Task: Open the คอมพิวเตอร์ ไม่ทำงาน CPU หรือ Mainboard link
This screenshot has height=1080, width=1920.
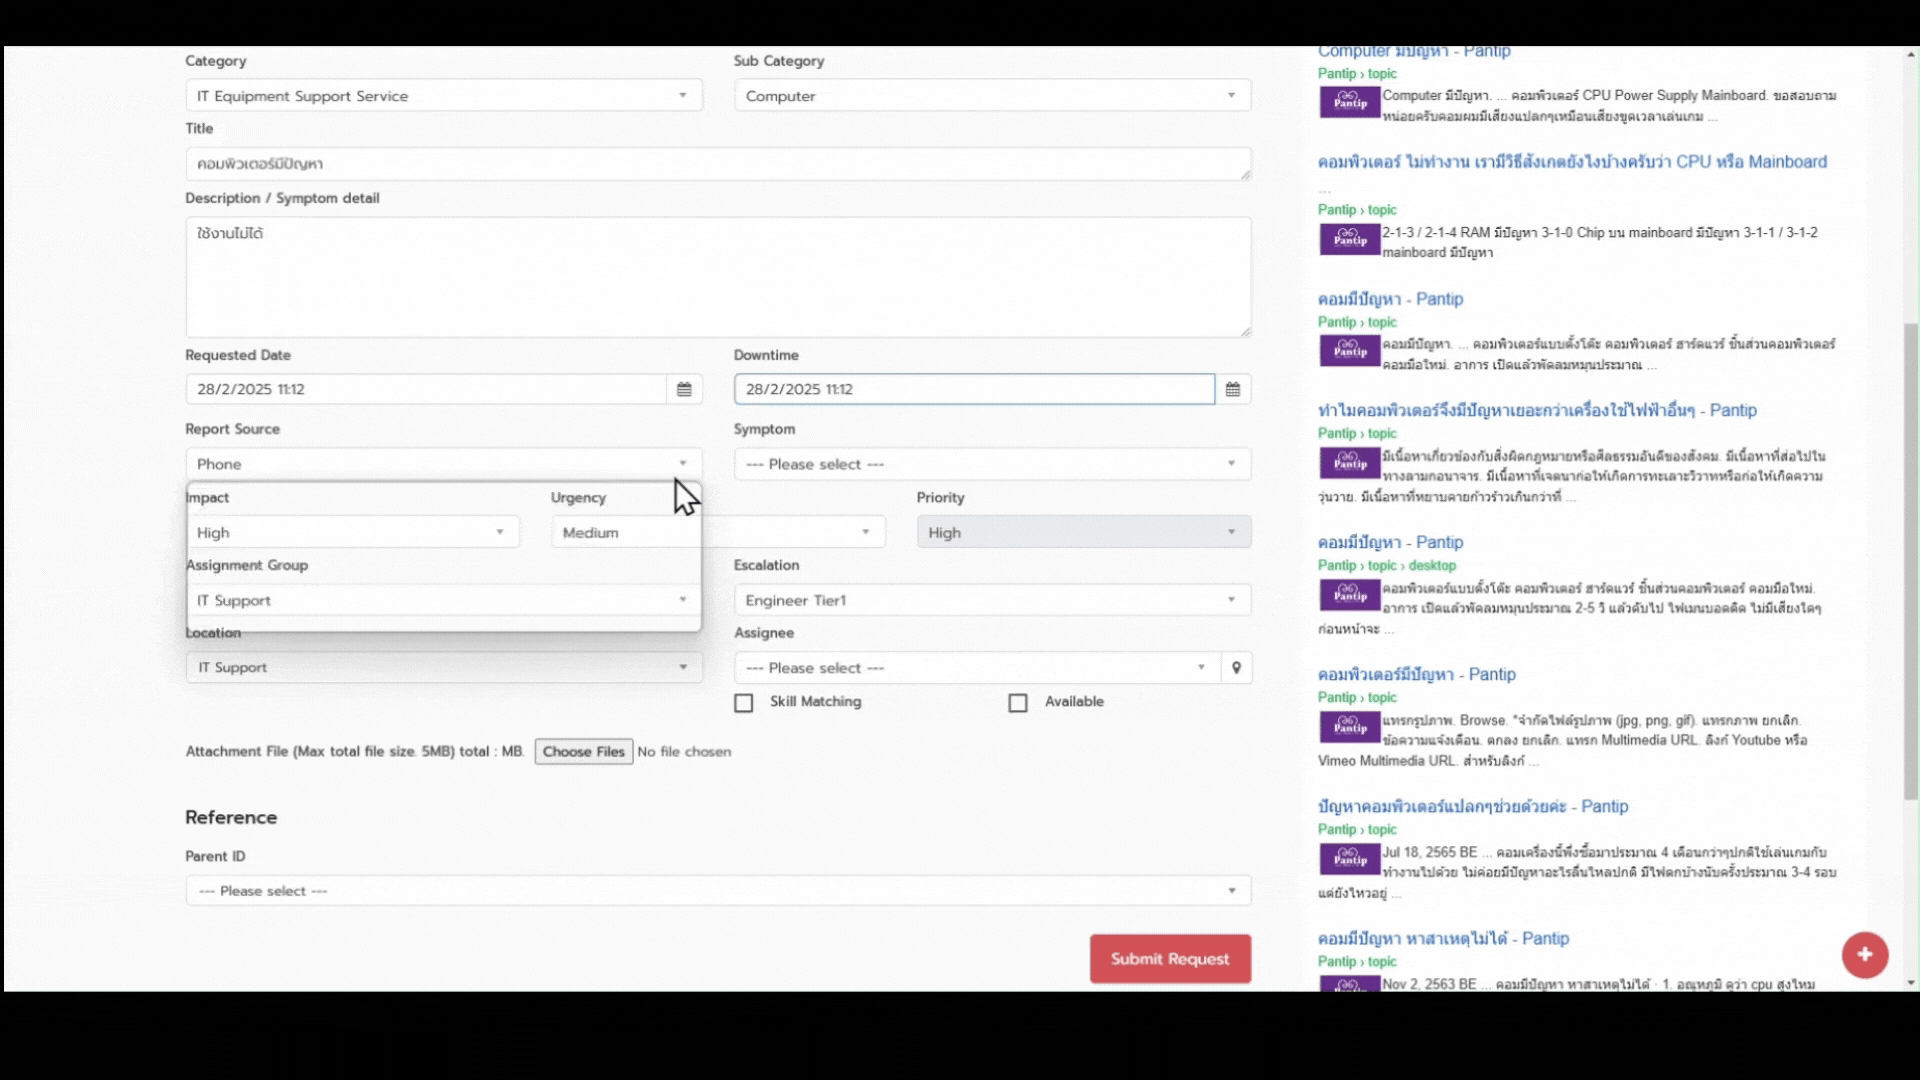Action: [x=1572, y=162]
